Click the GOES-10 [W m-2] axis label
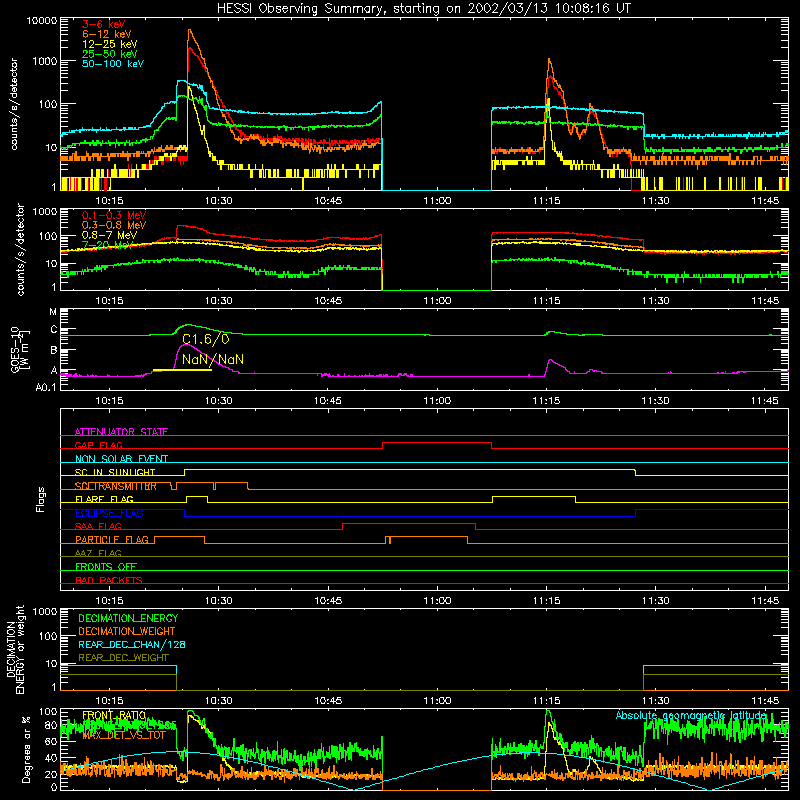 coord(20,349)
